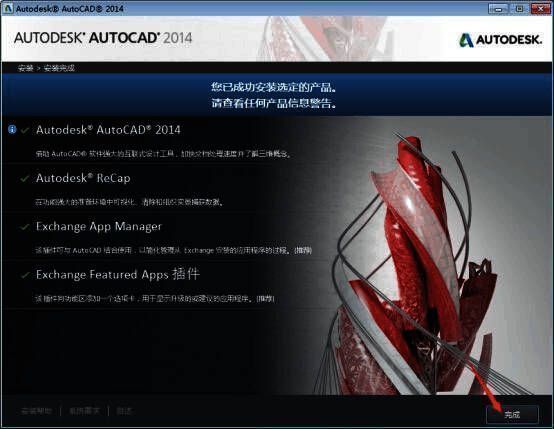Select the Exchange Featured Apps 插件 title
Image resolution: width=554 pixels, height=429 pixels.
[118, 275]
